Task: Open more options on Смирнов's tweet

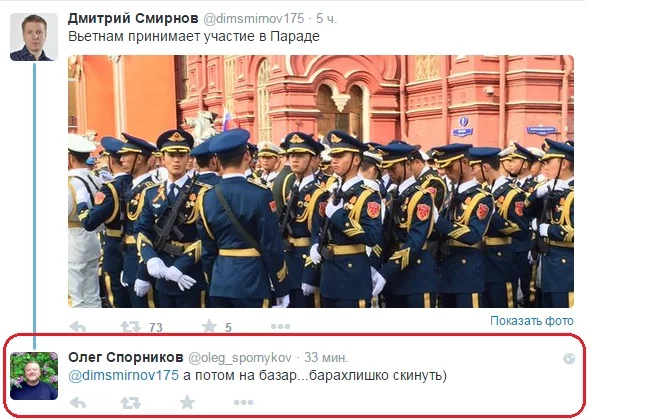Action: click(281, 326)
